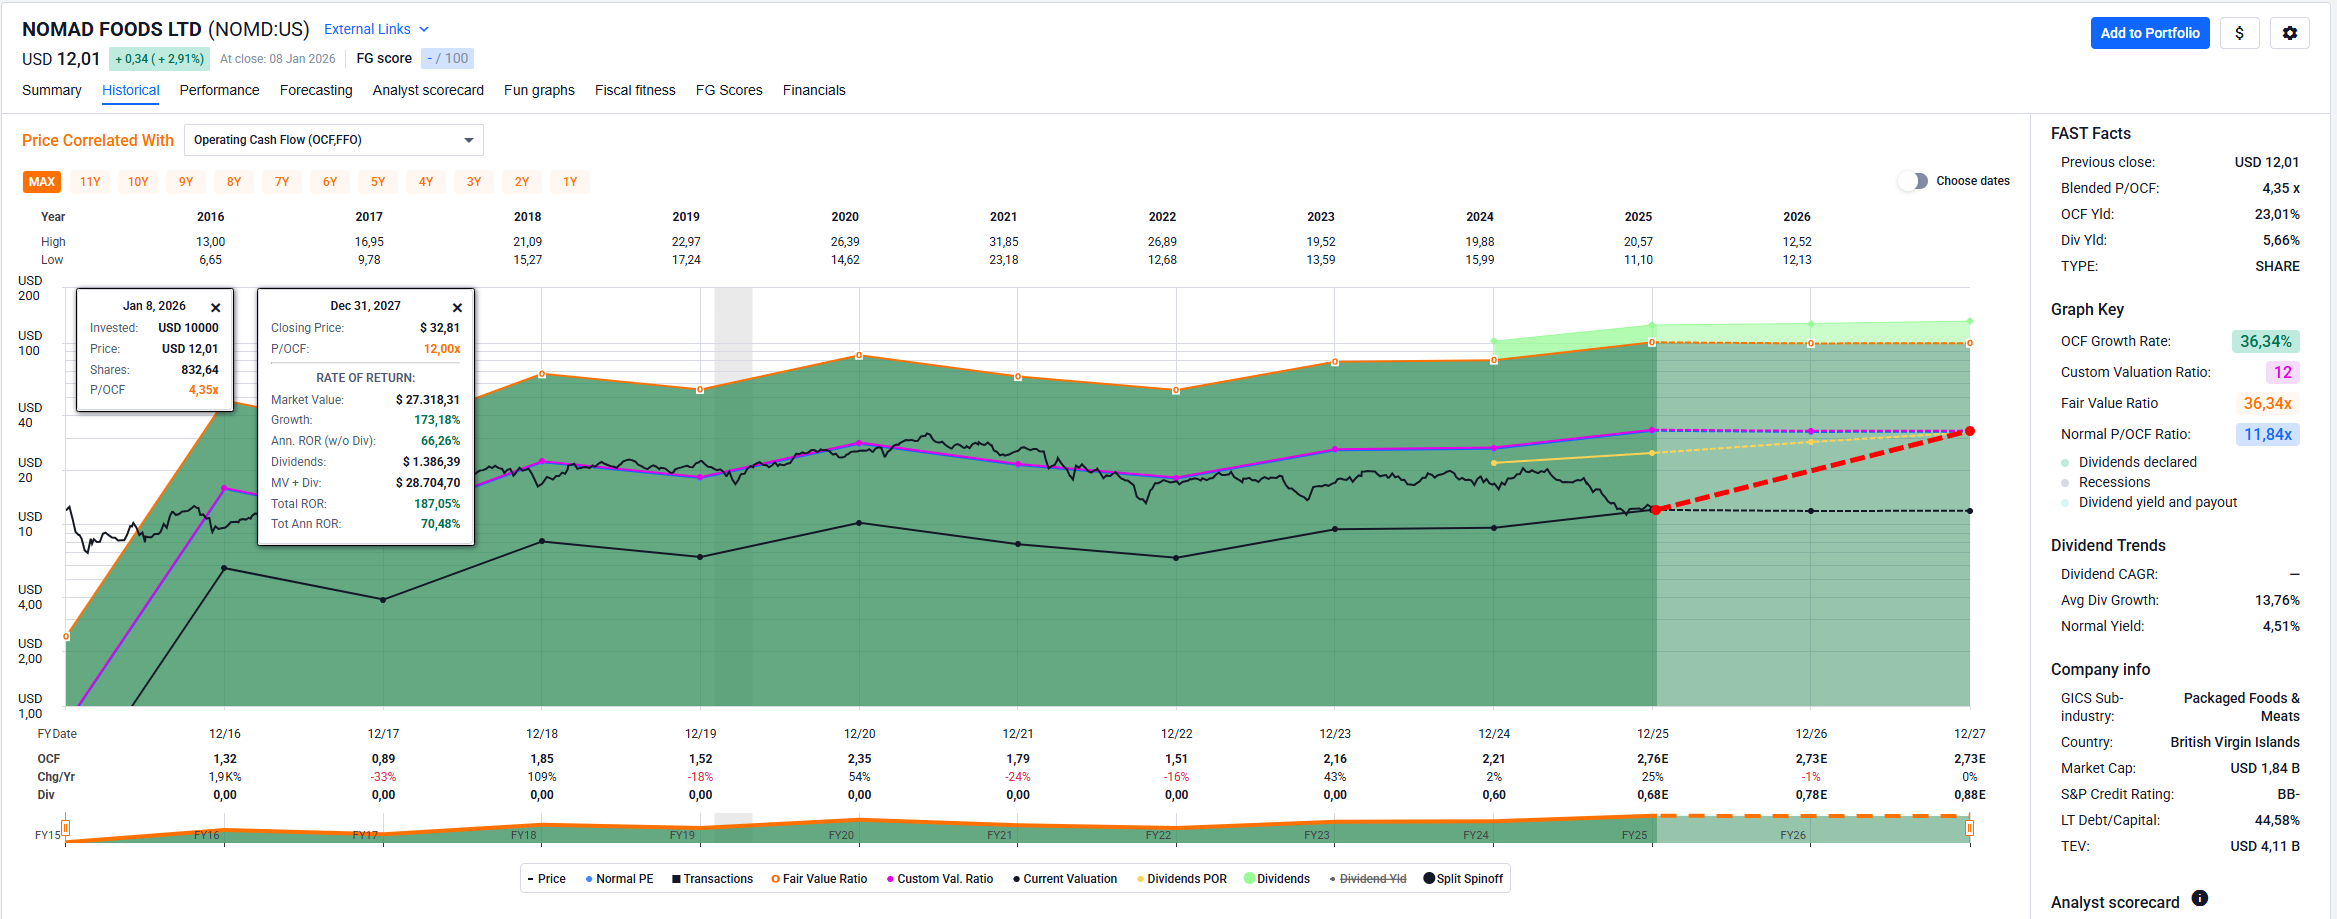Toggle Dividend Yld legend item visibility
This screenshot has height=919, width=2337.
click(x=1371, y=879)
